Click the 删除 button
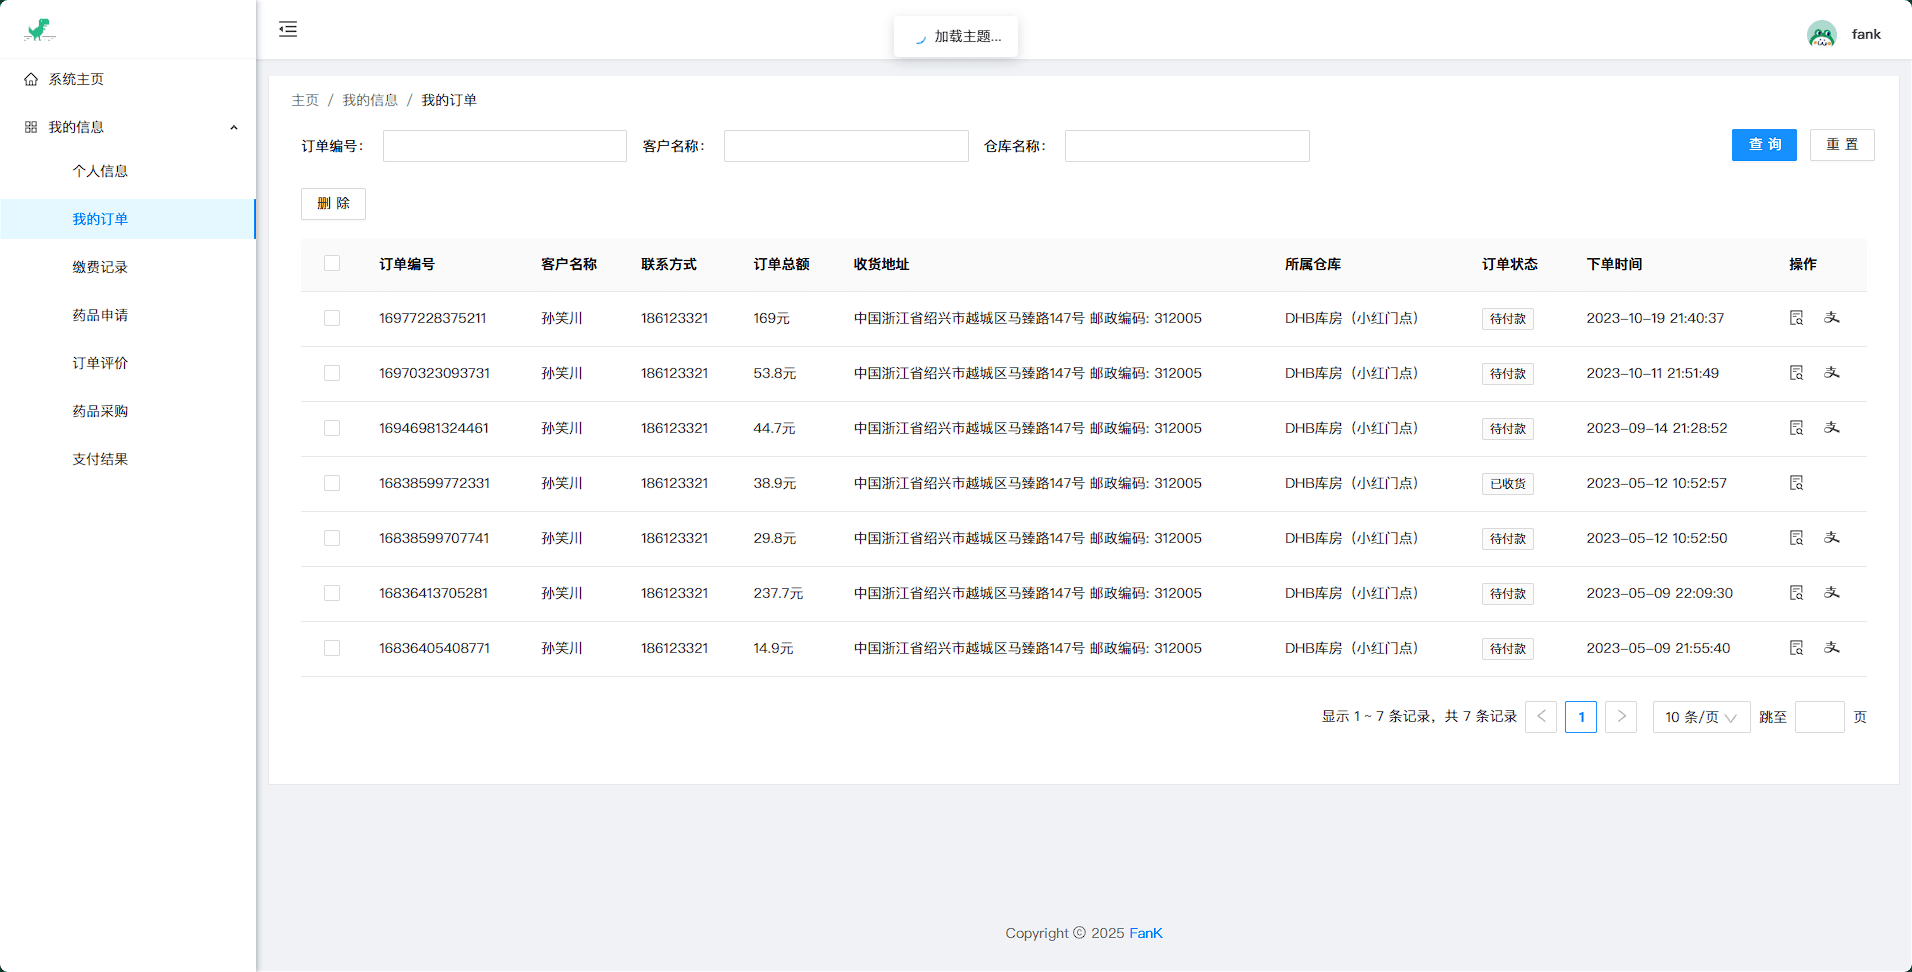This screenshot has width=1912, height=972. (333, 204)
